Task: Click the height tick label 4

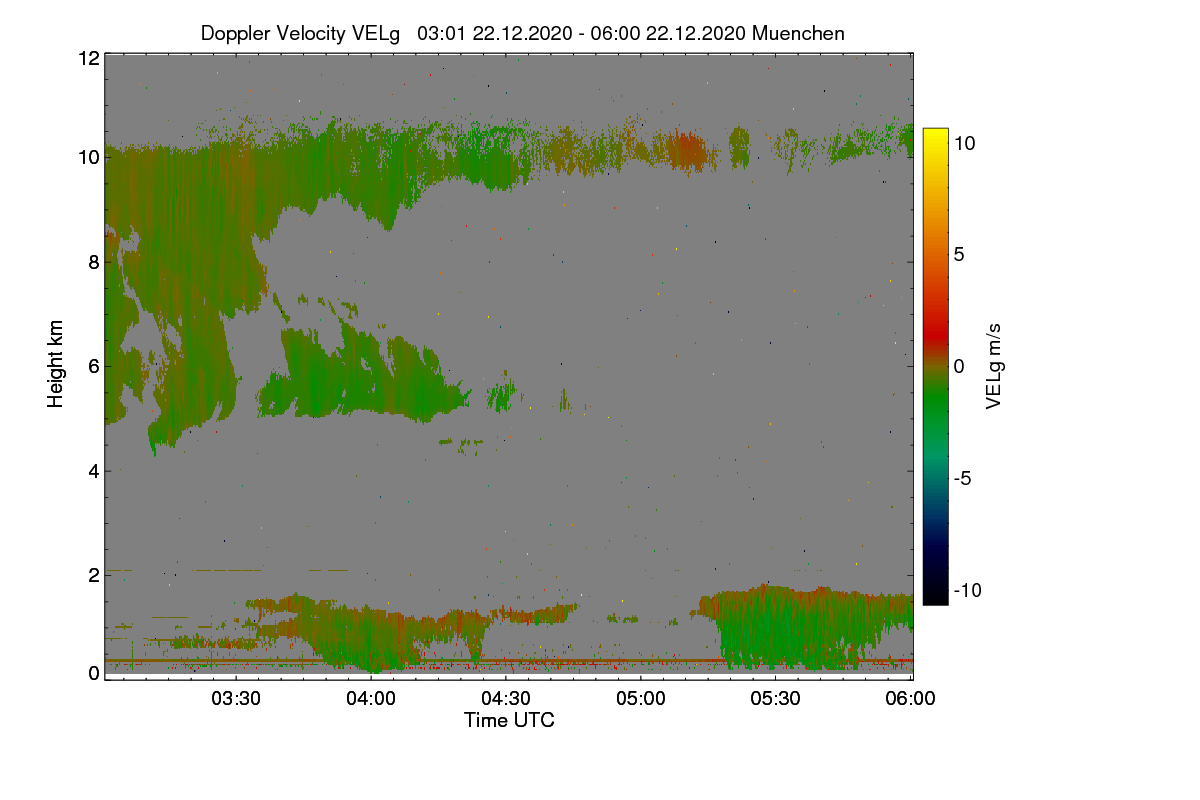Action: point(94,470)
